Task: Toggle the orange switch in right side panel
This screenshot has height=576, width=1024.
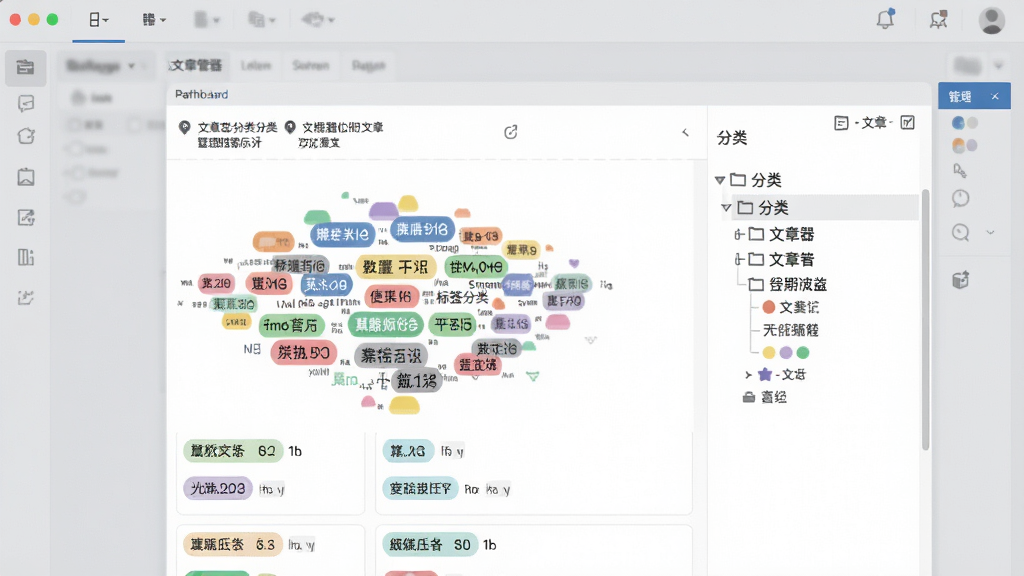Action: coord(965,145)
